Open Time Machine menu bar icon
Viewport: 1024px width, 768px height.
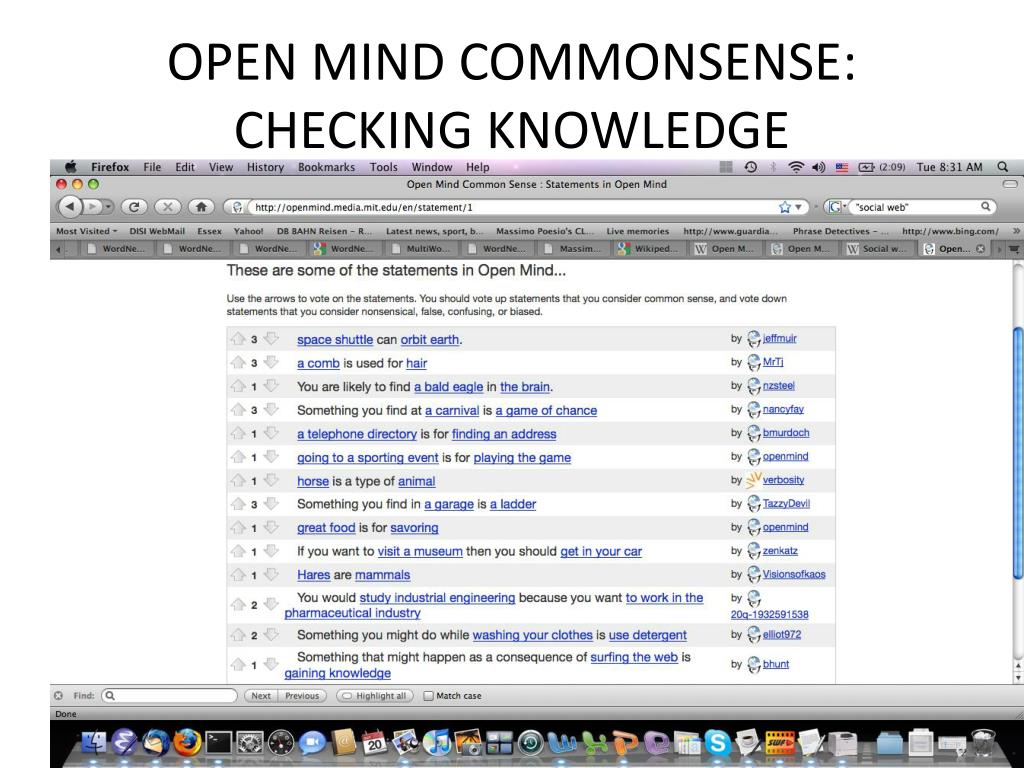pyautogui.click(x=750, y=167)
